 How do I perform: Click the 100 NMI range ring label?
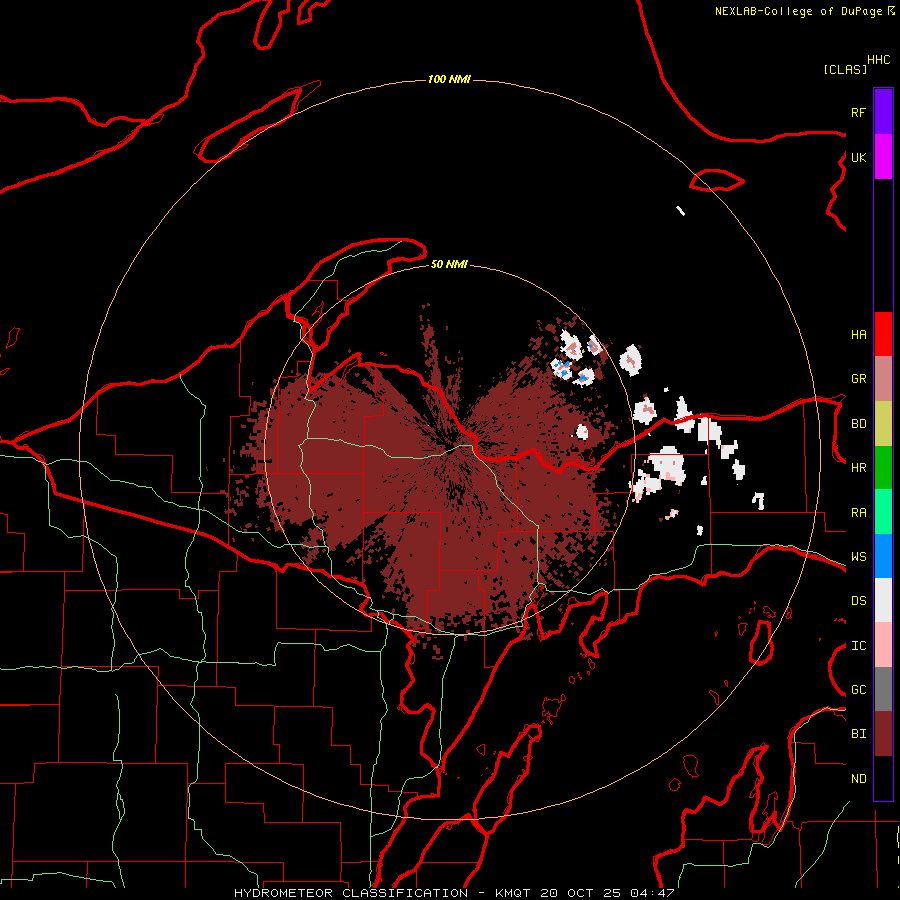point(449,79)
